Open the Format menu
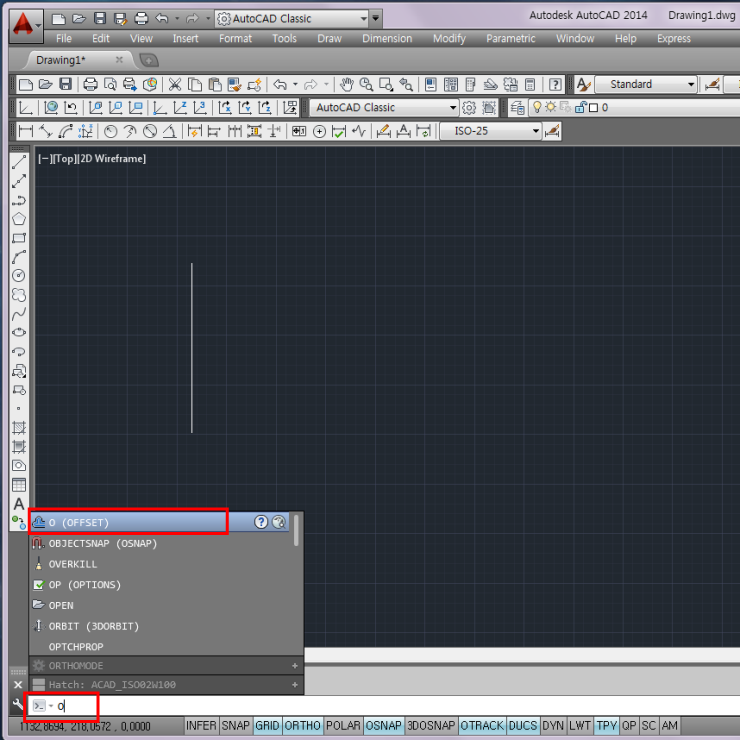This screenshot has width=740, height=740. (x=235, y=39)
